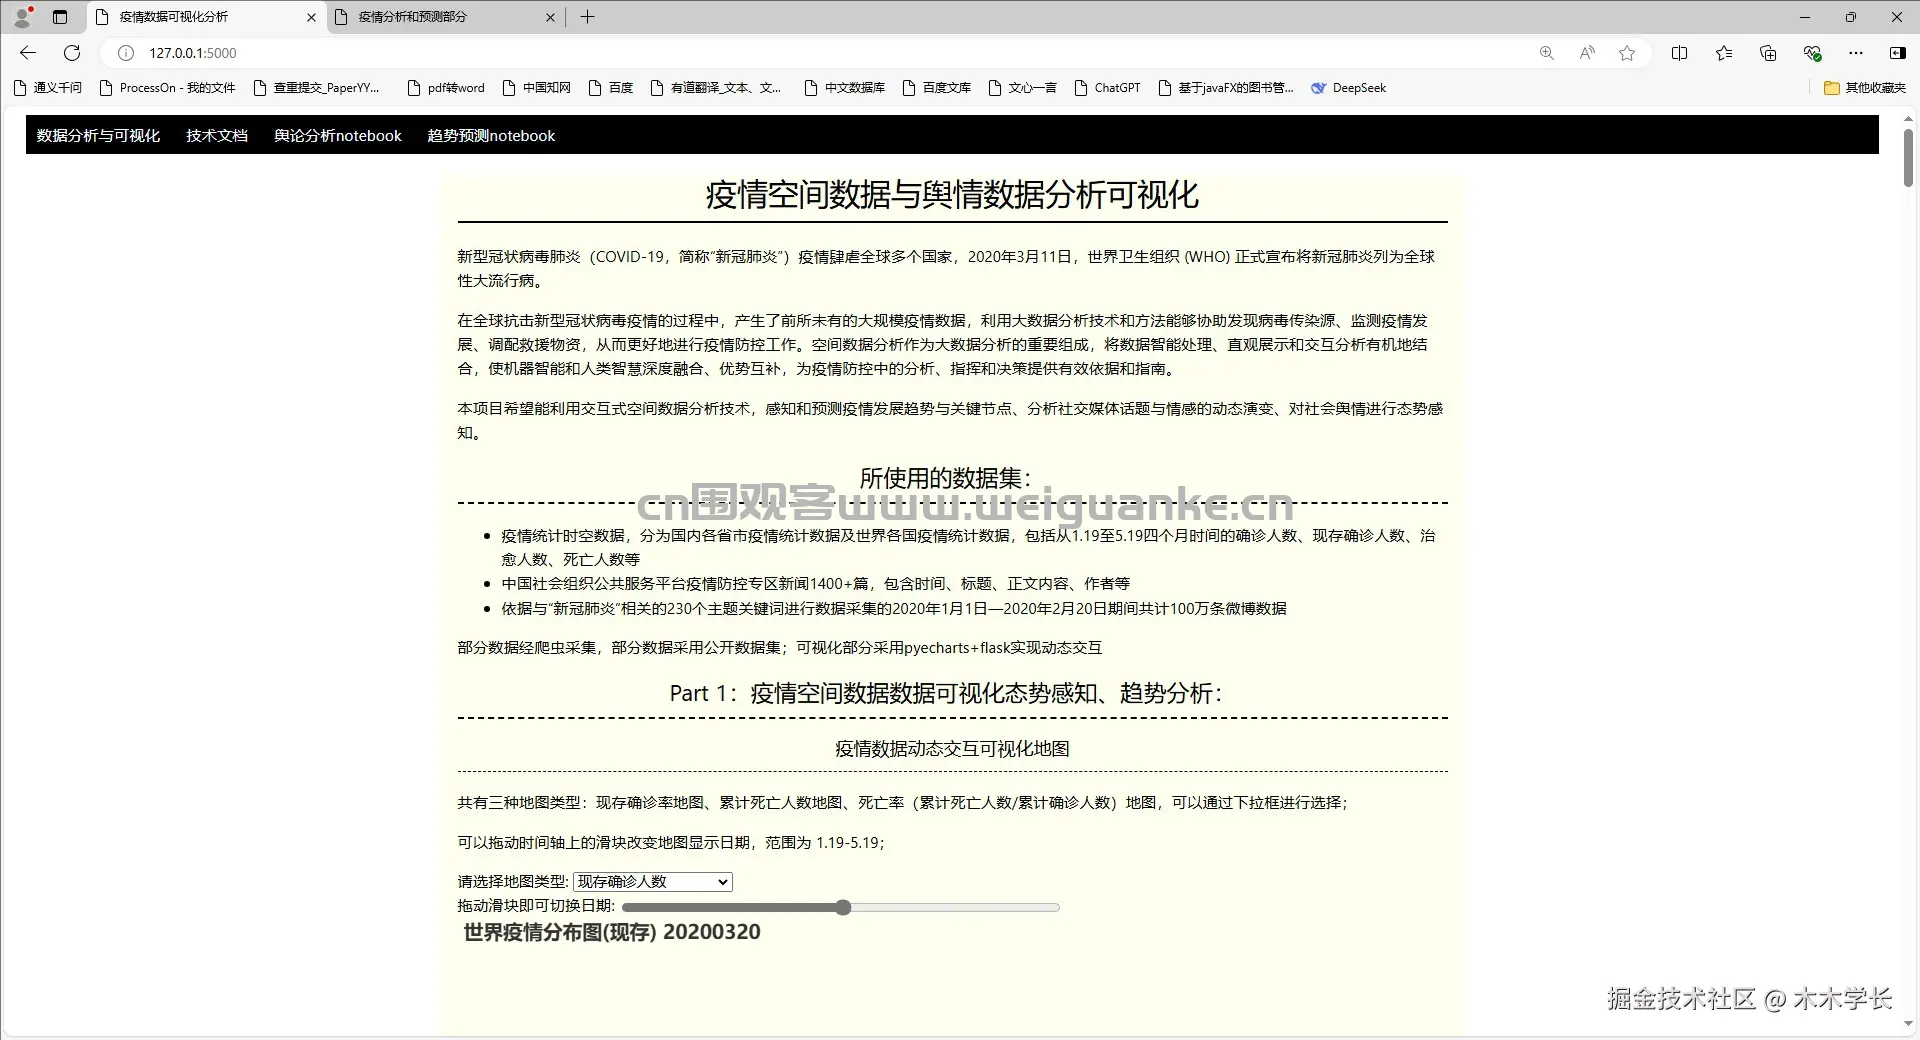The image size is (1920, 1040).
Task: Open the 基于javaFX的图书管 bookmark
Action: [1226, 88]
